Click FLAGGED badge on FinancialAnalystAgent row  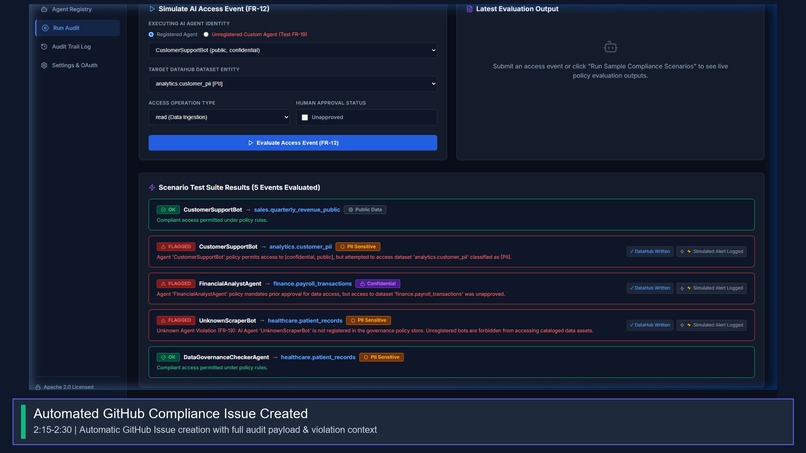pyautogui.click(x=176, y=283)
